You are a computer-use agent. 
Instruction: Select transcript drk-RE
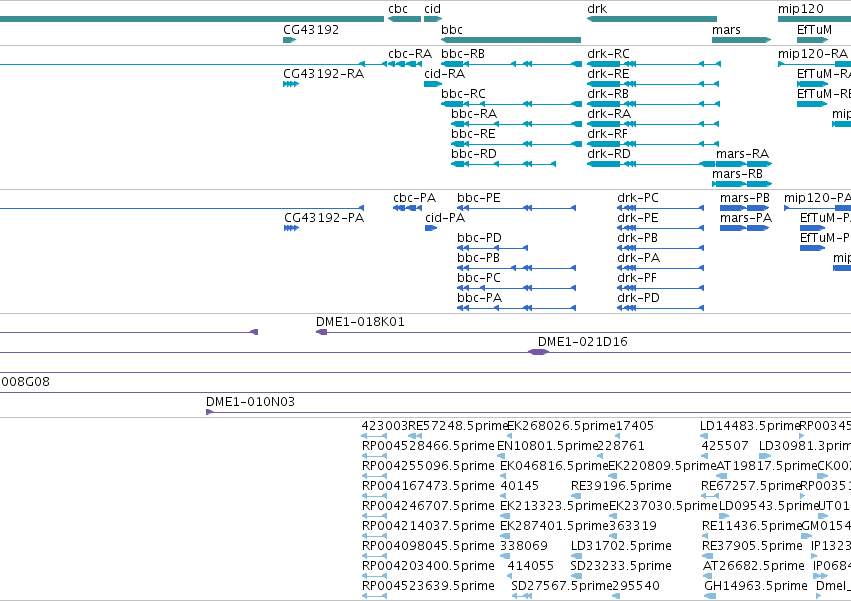tap(653, 84)
